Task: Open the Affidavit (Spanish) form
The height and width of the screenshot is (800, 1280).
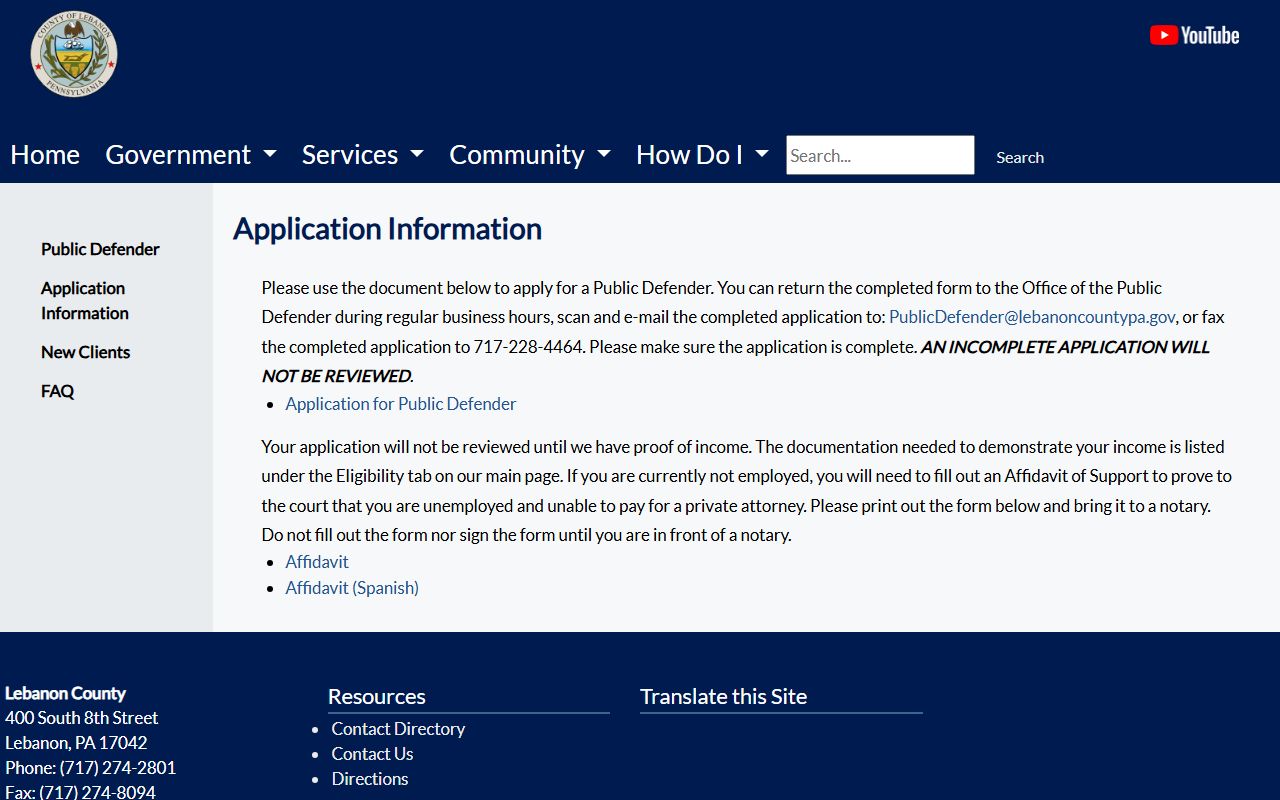Action: [352, 588]
